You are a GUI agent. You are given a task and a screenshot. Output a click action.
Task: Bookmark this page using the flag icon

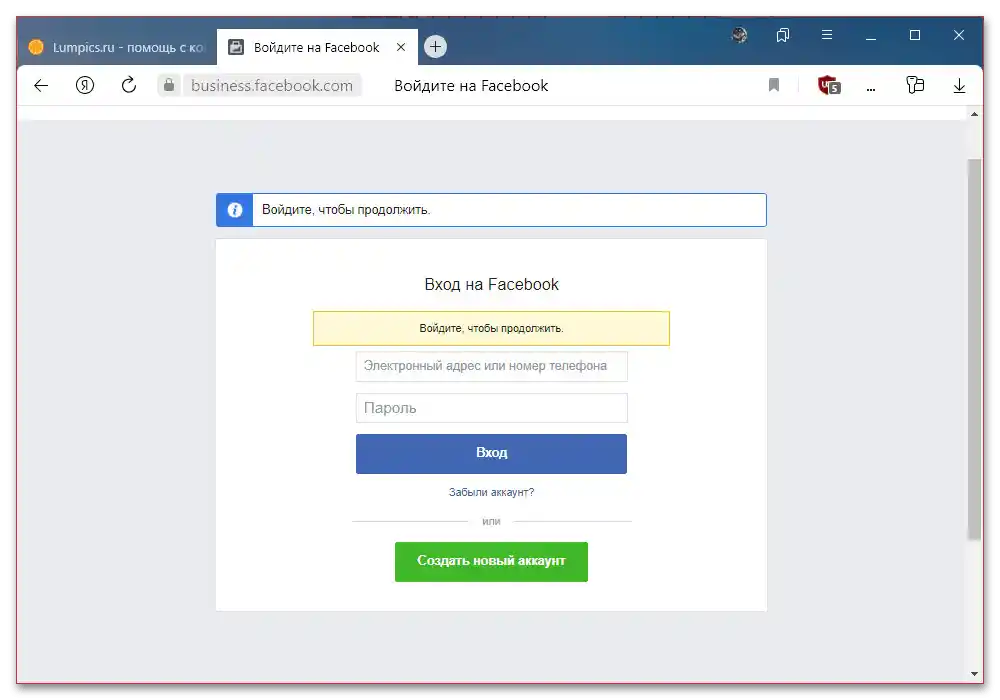pos(774,86)
